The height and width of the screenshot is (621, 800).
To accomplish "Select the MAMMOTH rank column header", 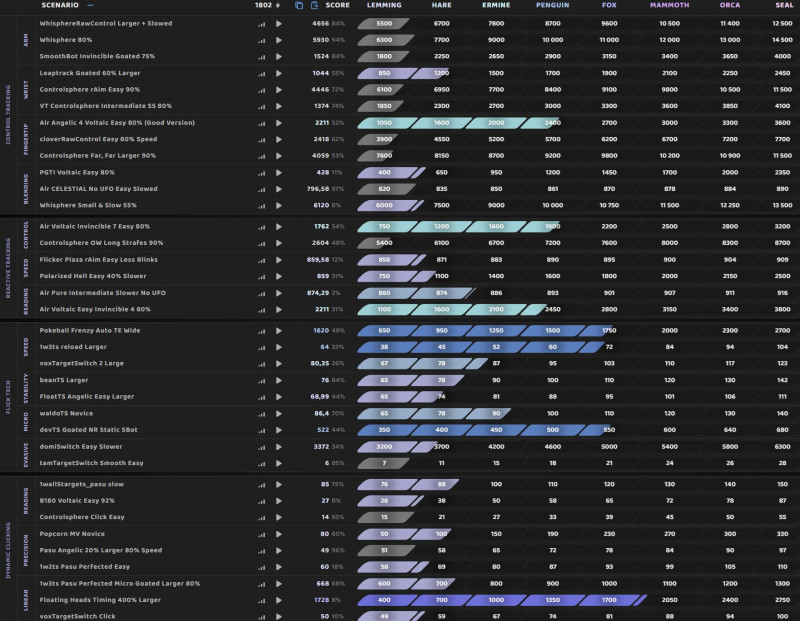I will [x=669, y=5].
